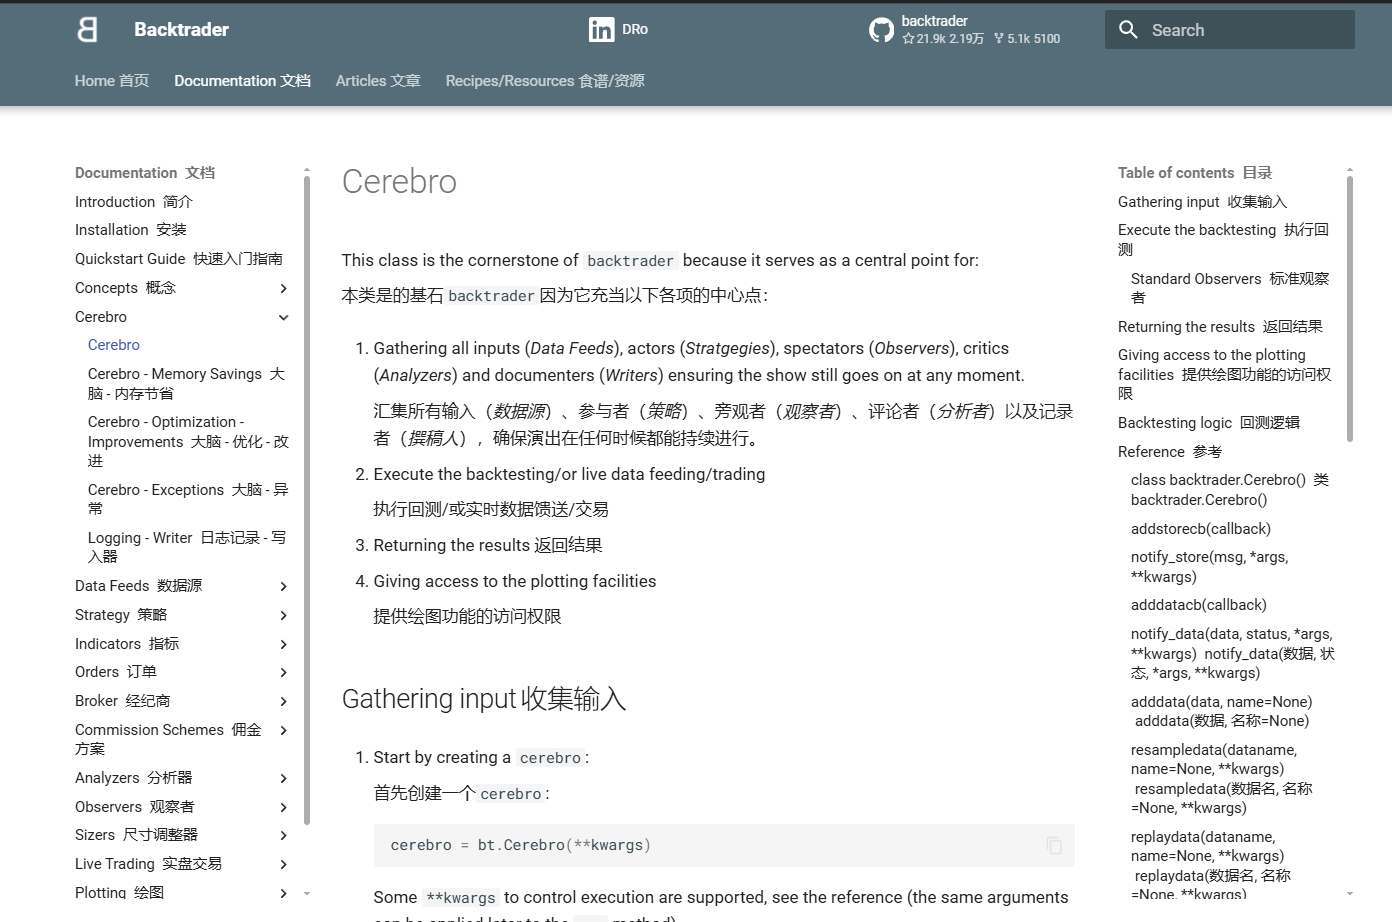Open the Documentation tab
Image resolution: width=1392 pixels, height=922 pixels.
click(x=243, y=81)
